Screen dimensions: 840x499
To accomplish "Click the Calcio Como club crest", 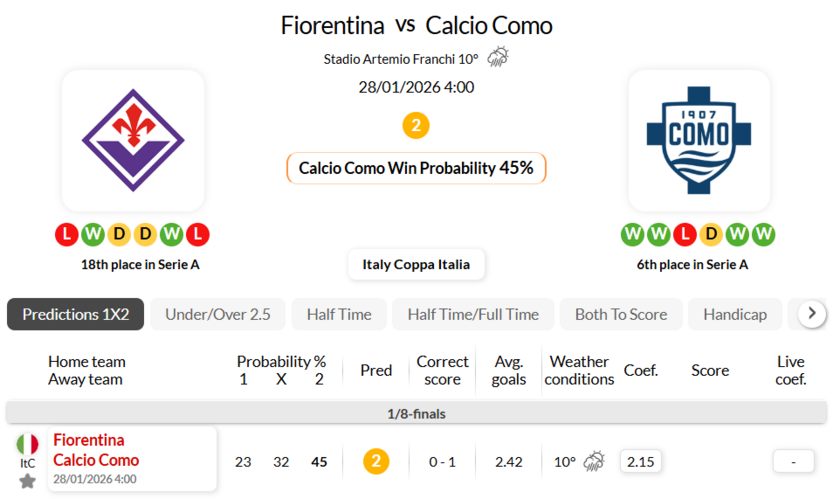I will 698,140.
